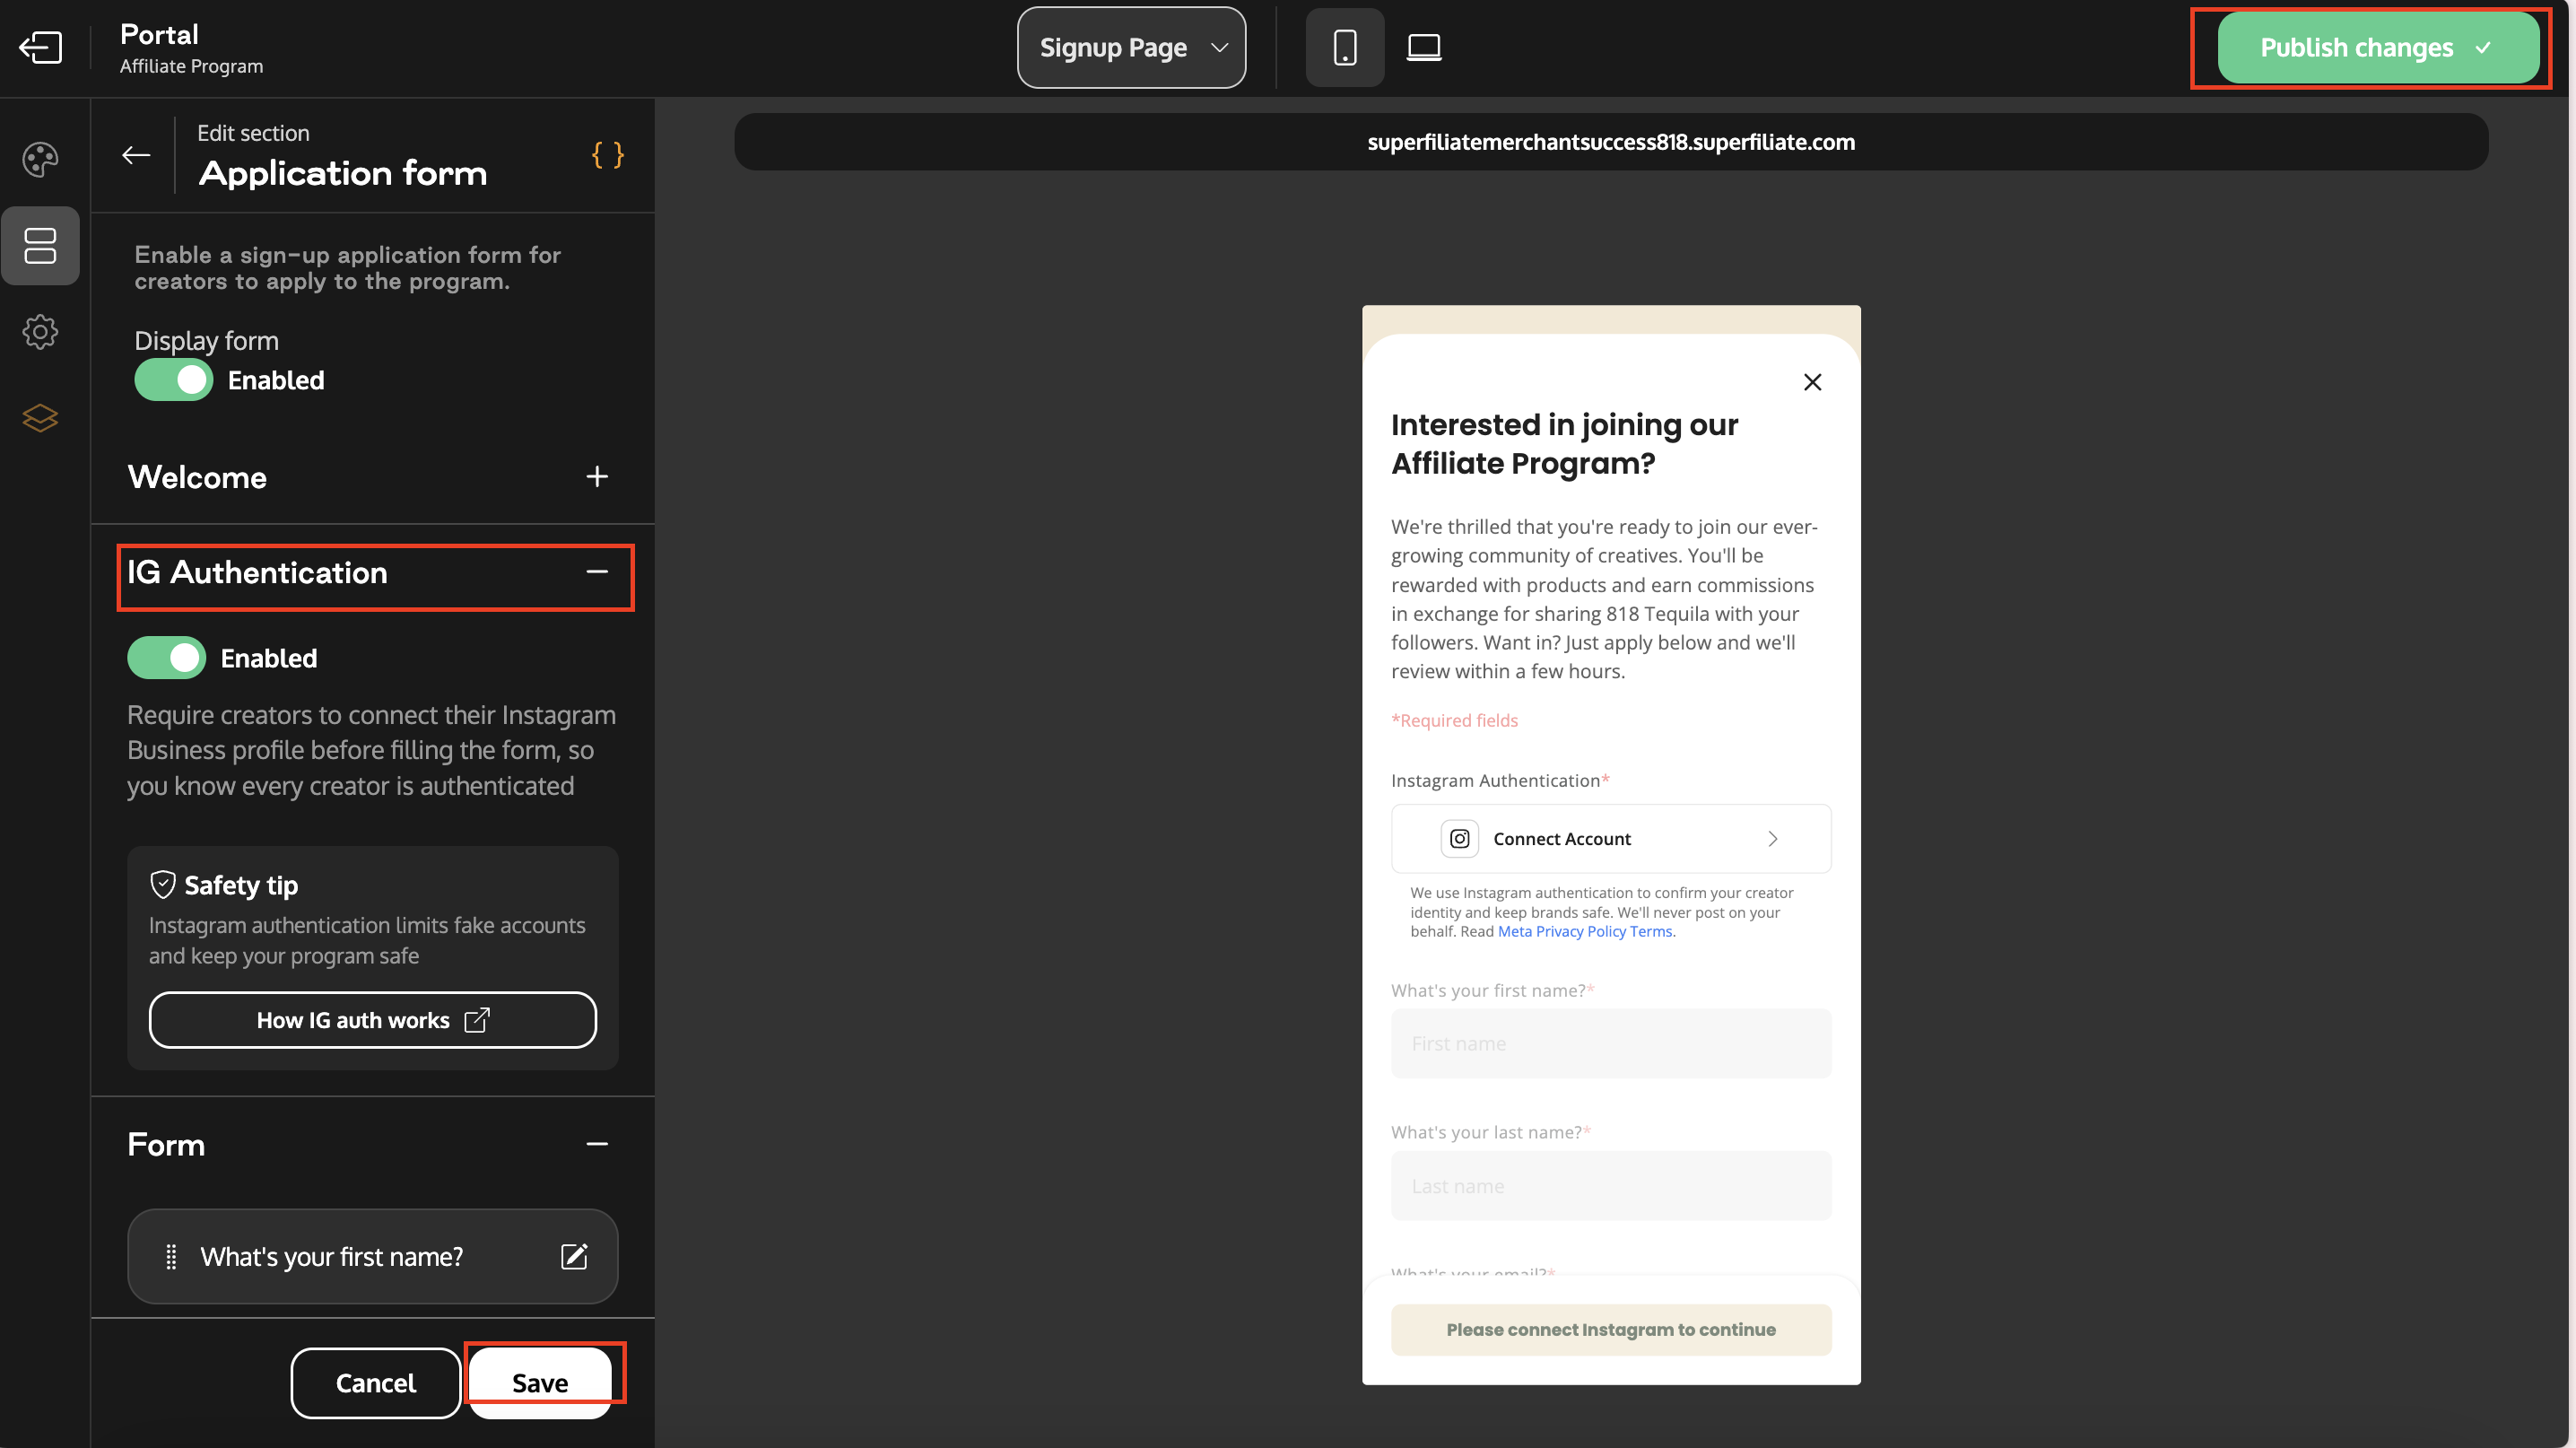Click the superfiliate.com URL bar
The height and width of the screenshot is (1448, 2576).
(x=1611, y=142)
